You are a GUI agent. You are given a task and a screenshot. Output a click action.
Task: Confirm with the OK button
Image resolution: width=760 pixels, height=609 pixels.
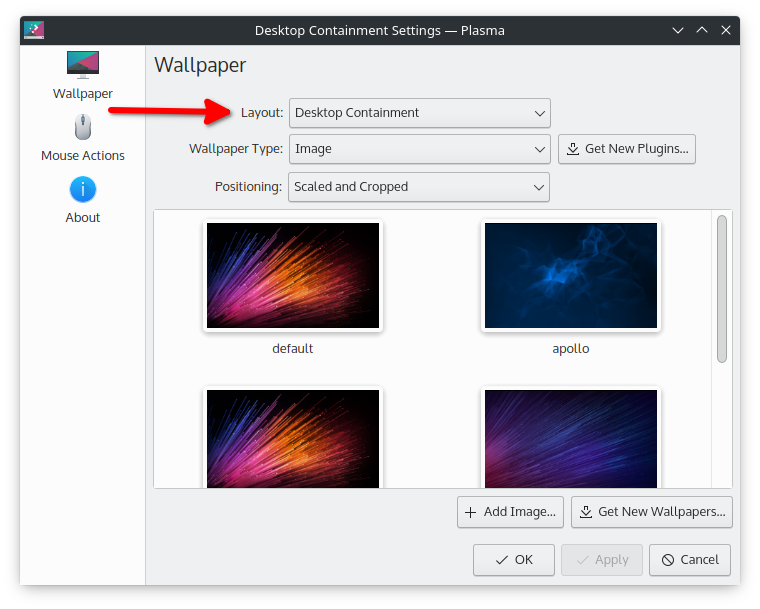pos(514,560)
